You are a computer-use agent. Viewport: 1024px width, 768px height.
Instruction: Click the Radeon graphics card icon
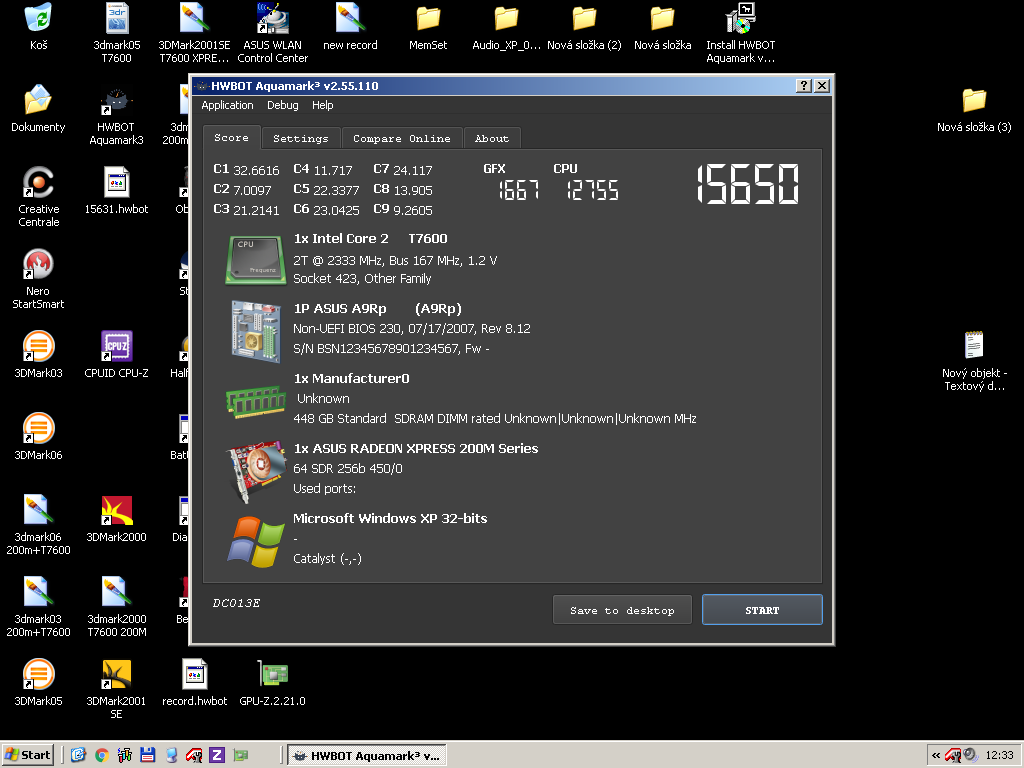point(256,470)
